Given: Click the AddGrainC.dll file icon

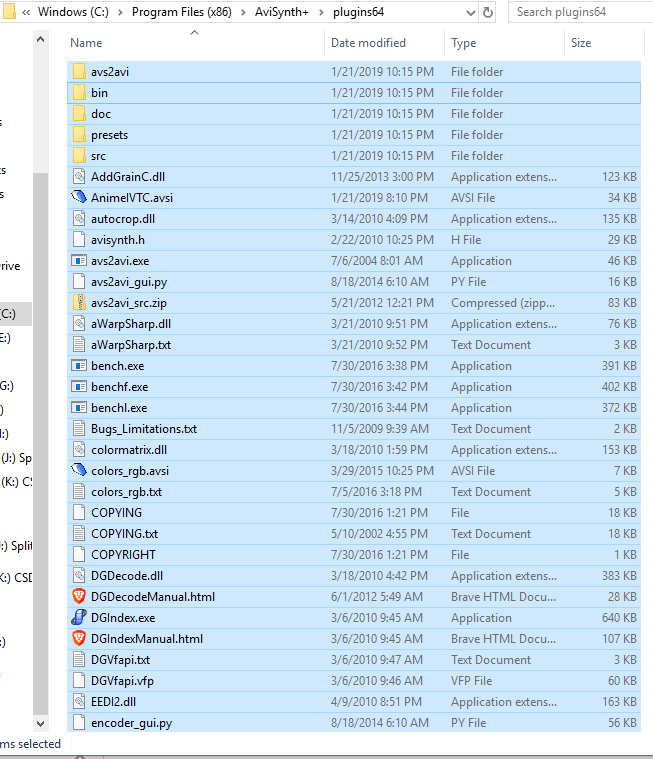Looking at the screenshot, I should pyautogui.click(x=79, y=177).
